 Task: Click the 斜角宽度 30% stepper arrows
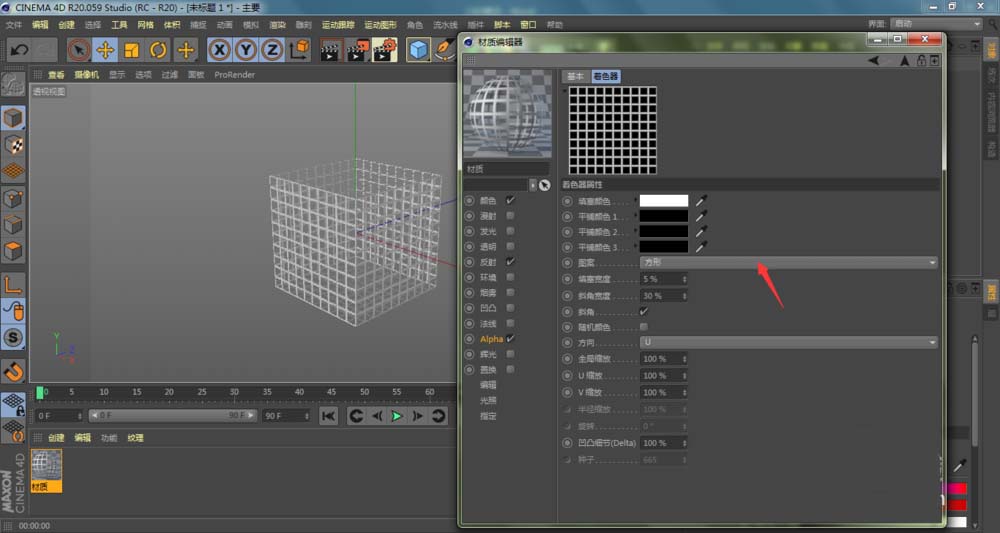[x=684, y=296]
